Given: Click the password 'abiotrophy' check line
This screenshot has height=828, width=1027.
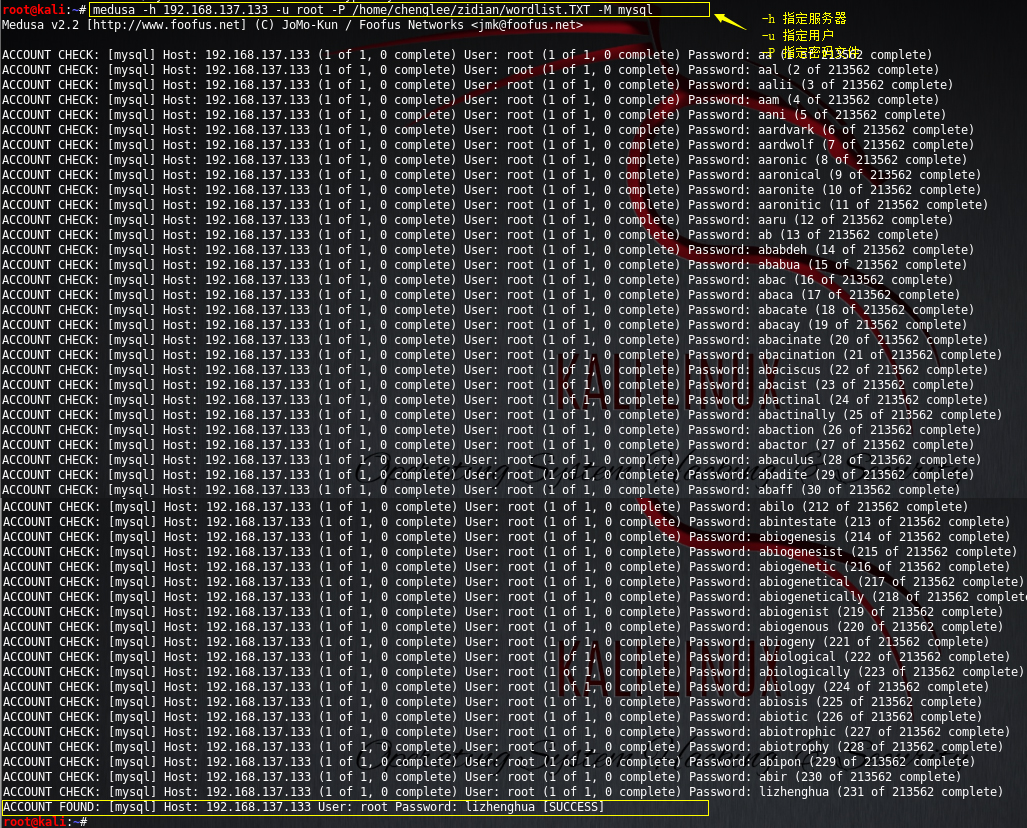Looking at the screenshot, I should tap(503, 747).
